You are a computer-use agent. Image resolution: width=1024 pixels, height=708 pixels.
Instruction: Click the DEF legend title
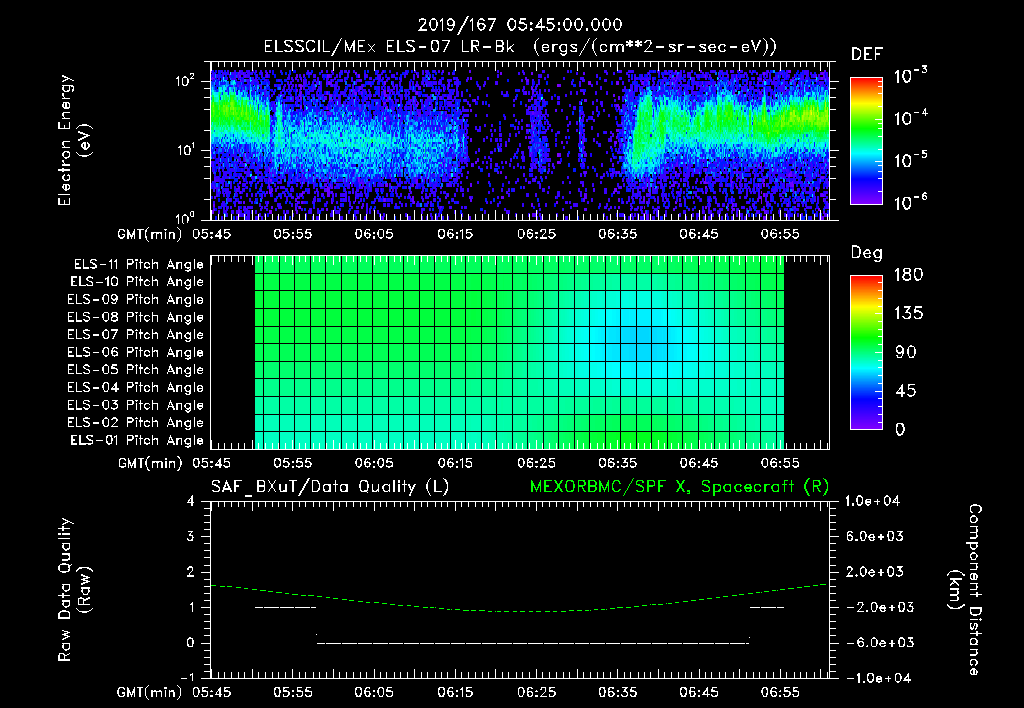coord(867,54)
